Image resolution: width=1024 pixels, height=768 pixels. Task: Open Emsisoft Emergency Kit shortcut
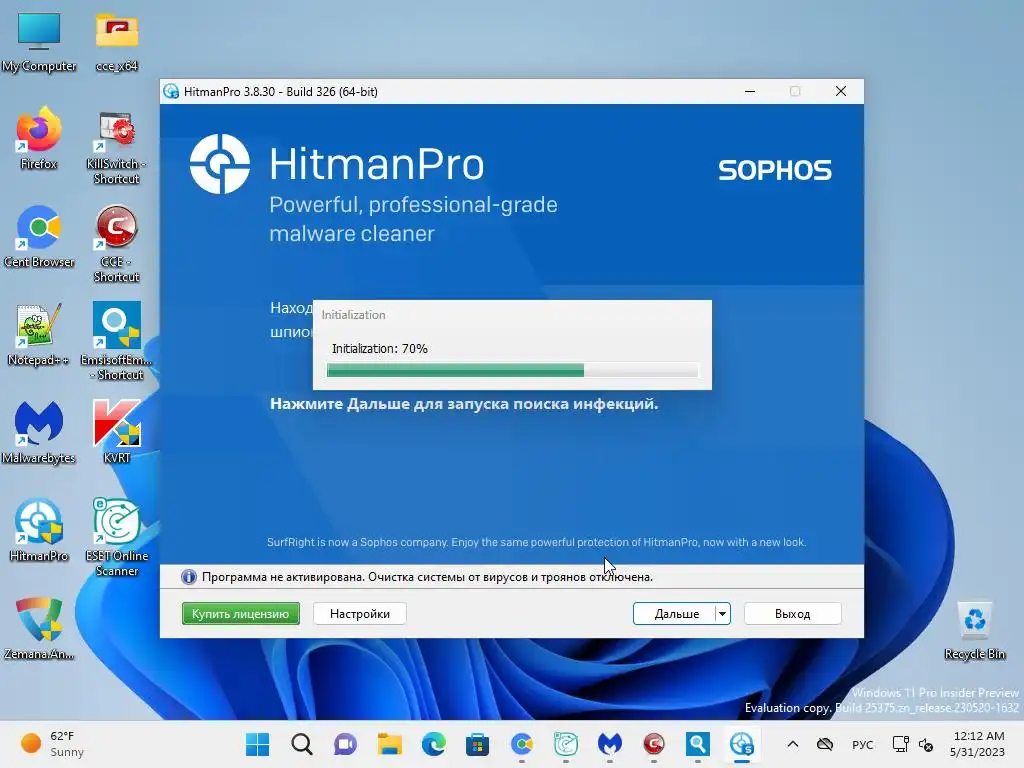click(116, 341)
